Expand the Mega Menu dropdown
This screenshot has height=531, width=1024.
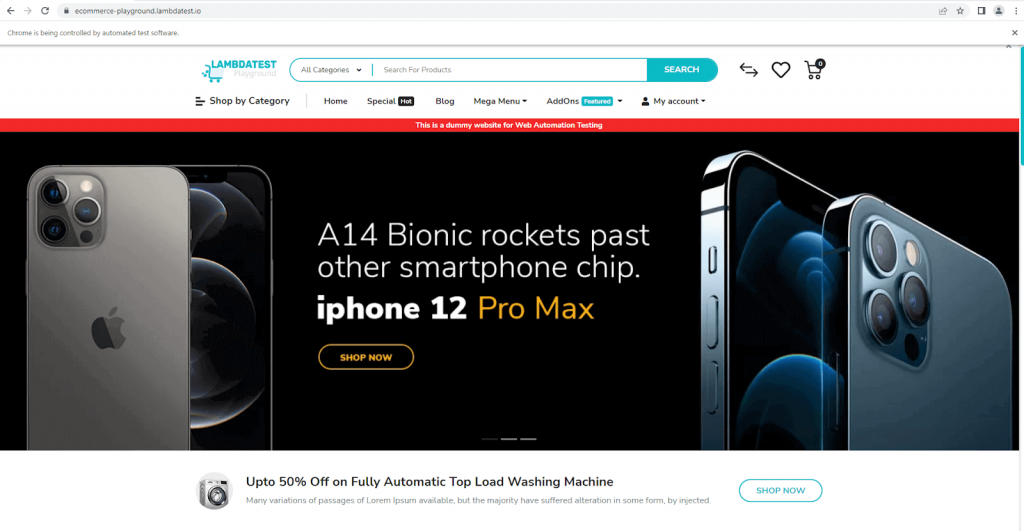pyautogui.click(x=500, y=101)
